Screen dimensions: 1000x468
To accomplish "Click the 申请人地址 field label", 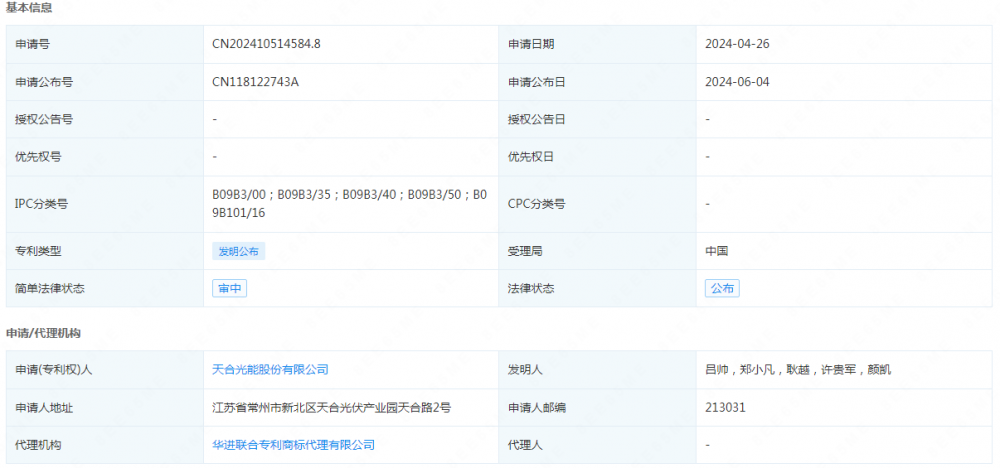I will [44, 407].
